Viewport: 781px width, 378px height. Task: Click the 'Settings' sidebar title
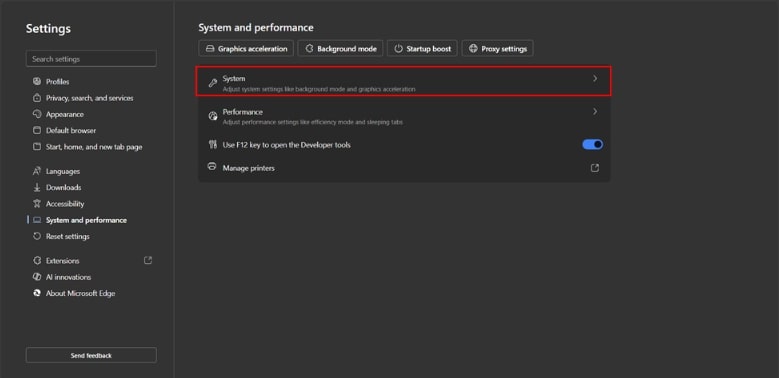tap(48, 28)
